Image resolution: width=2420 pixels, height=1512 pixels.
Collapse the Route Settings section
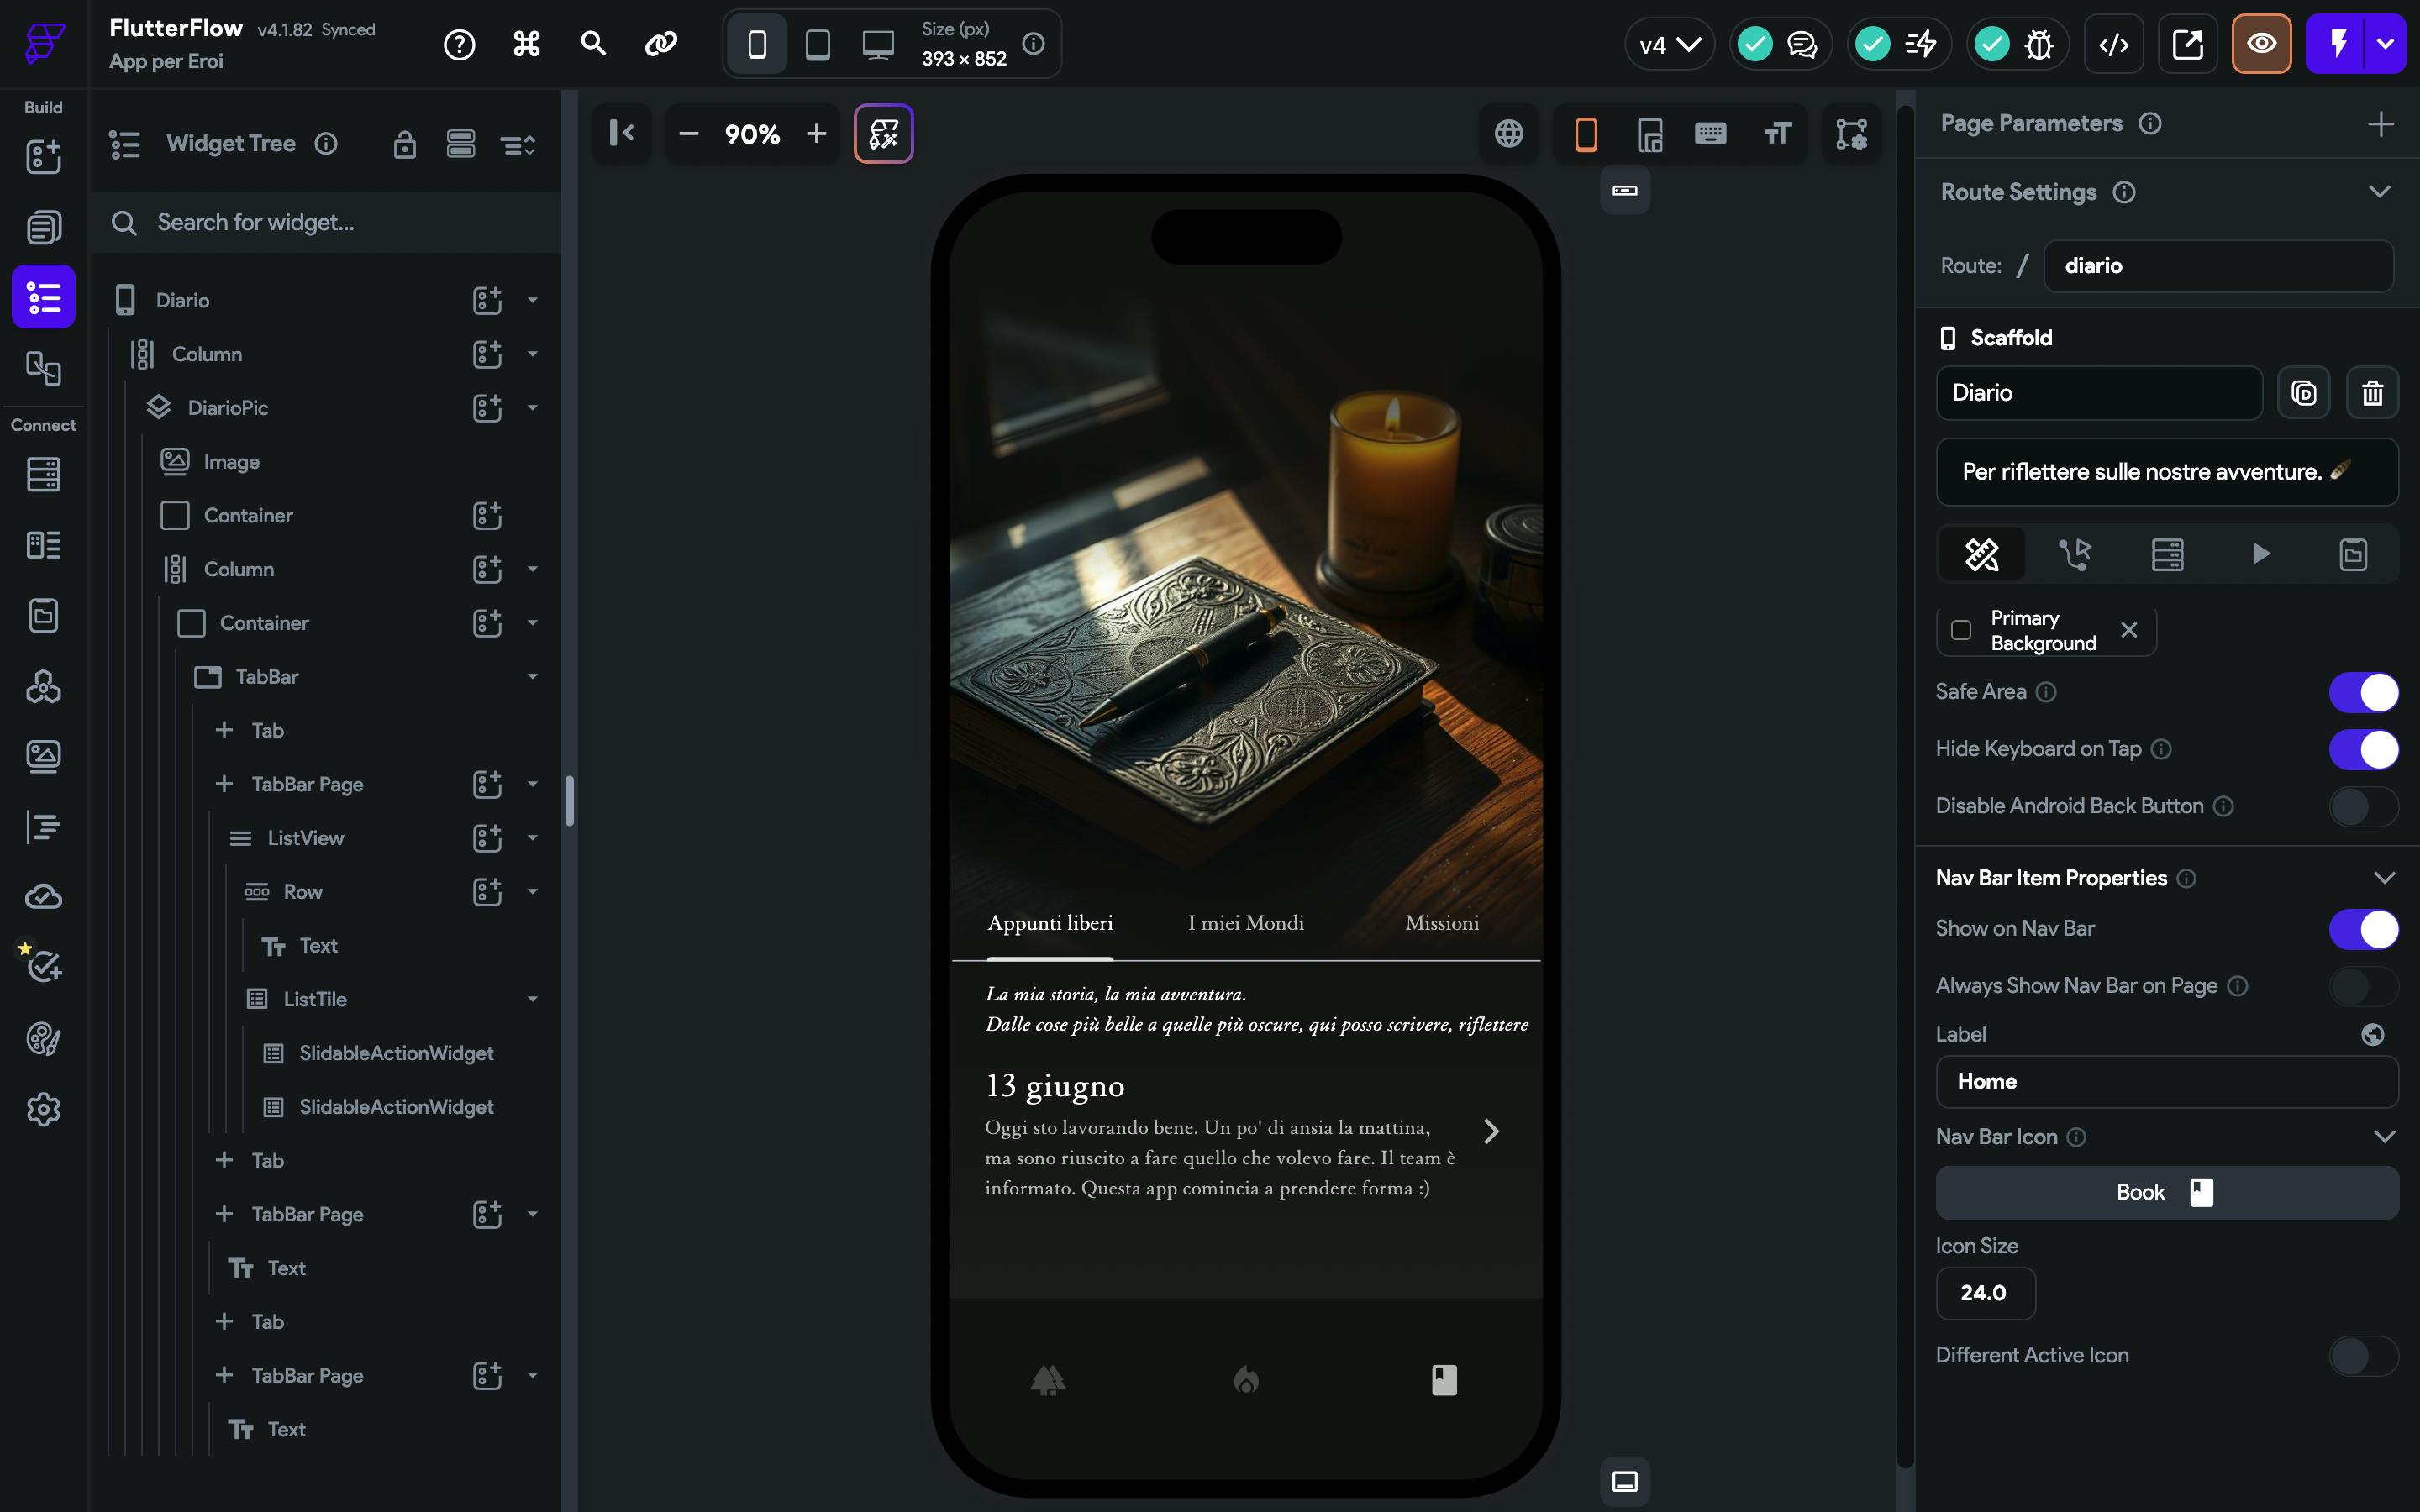[2379, 192]
